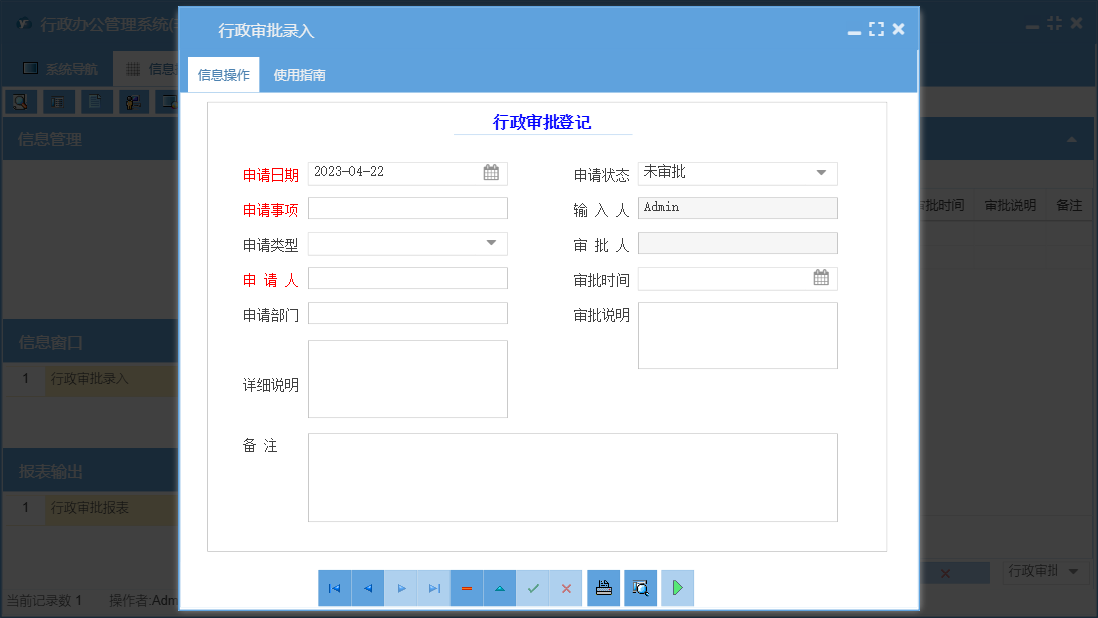The height and width of the screenshot is (618, 1098).
Task: Jump to the last record
Action: point(433,588)
